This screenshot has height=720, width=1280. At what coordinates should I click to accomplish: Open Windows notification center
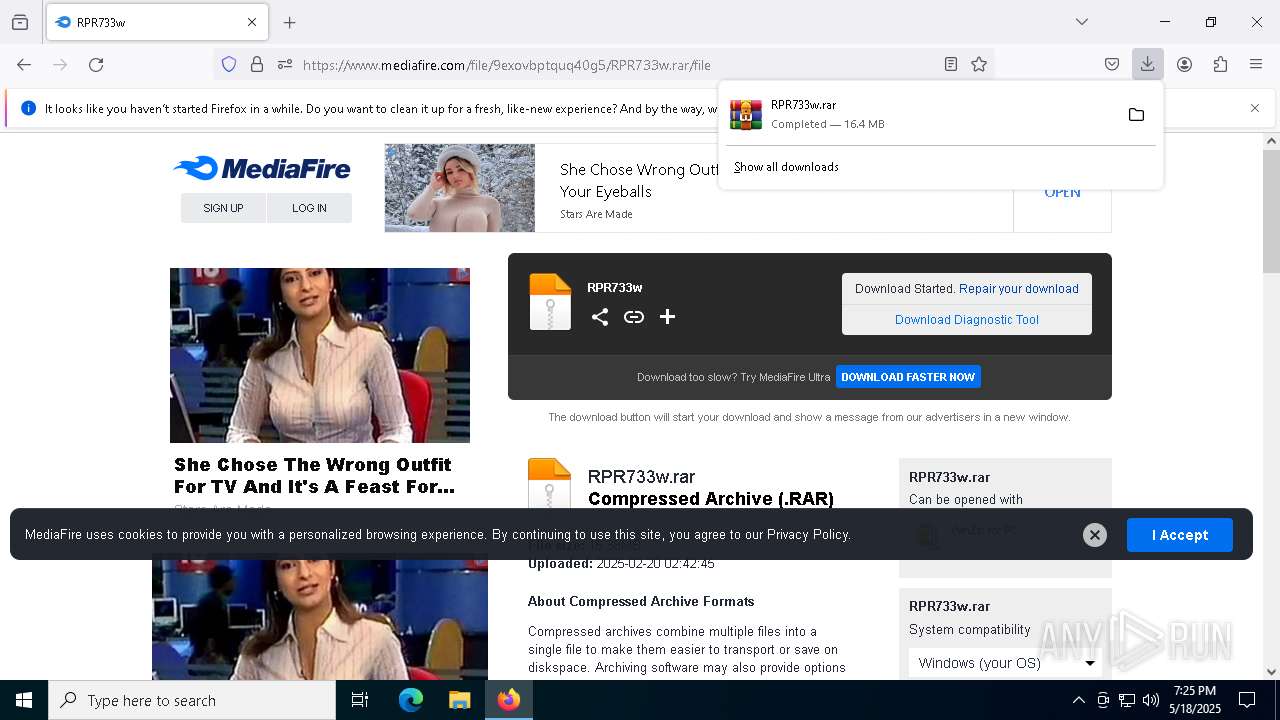tap(1247, 700)
